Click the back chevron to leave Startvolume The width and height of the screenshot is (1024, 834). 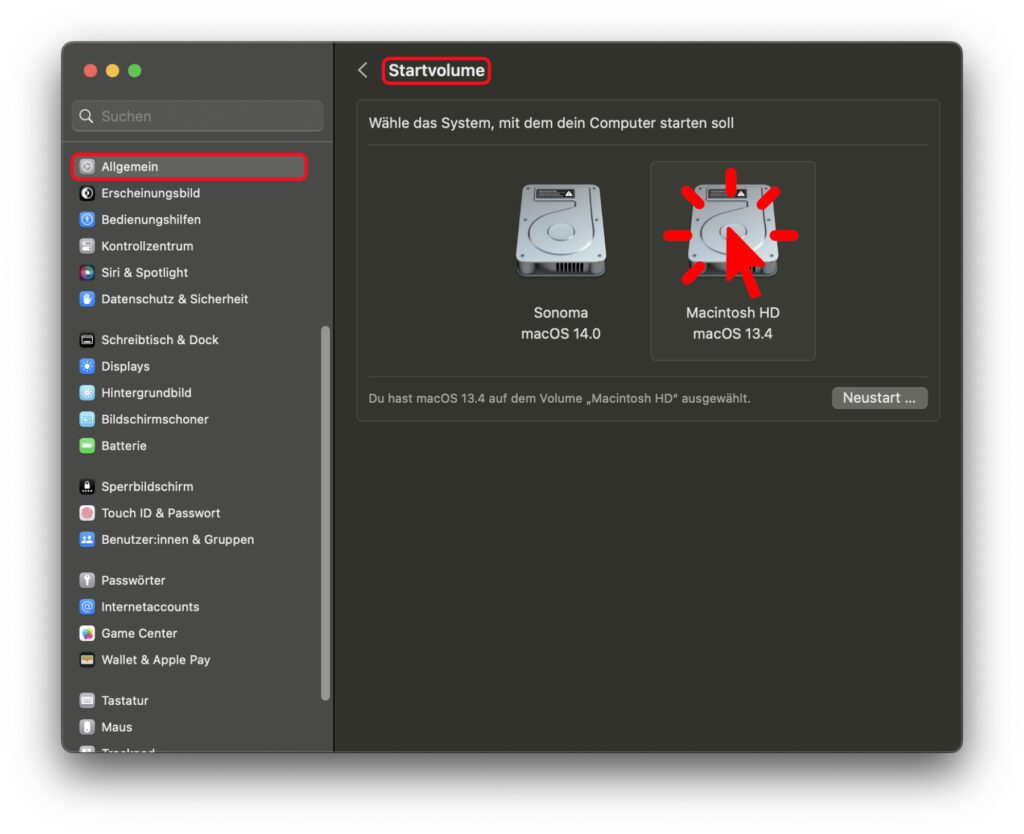363,70
